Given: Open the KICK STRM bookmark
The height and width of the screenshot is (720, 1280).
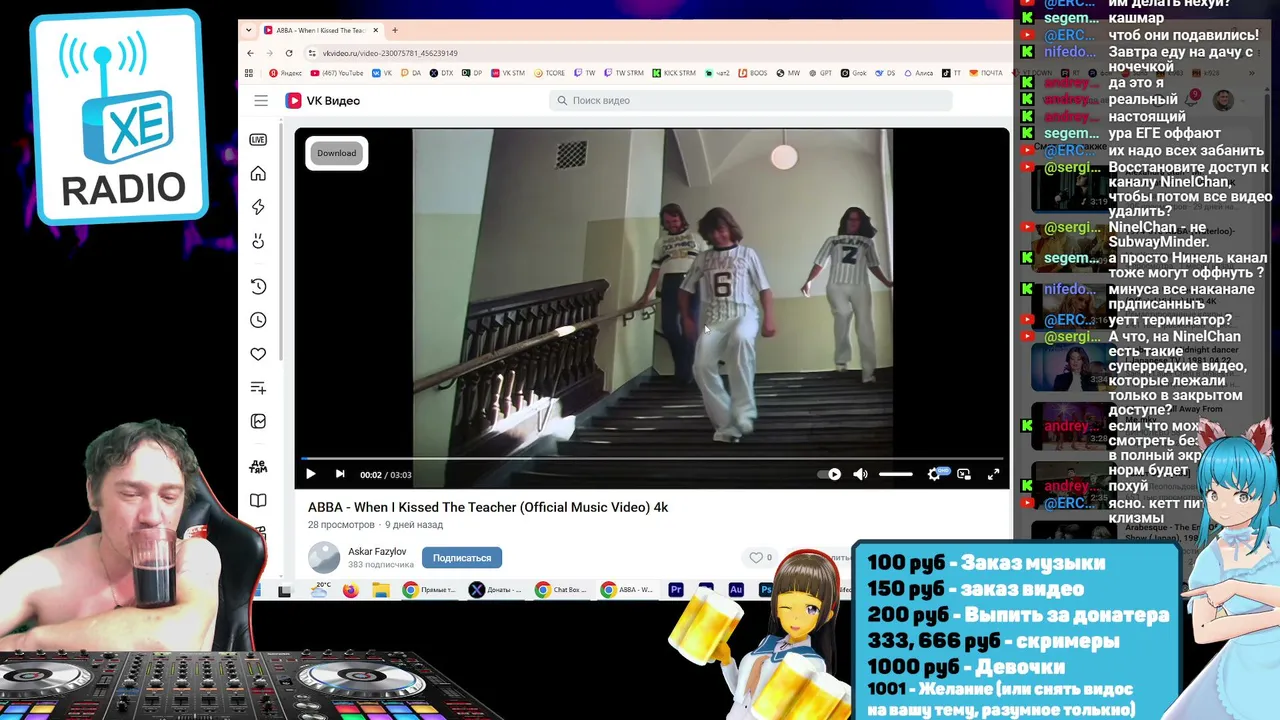Looking at the screenshot, I should point(674,73).
